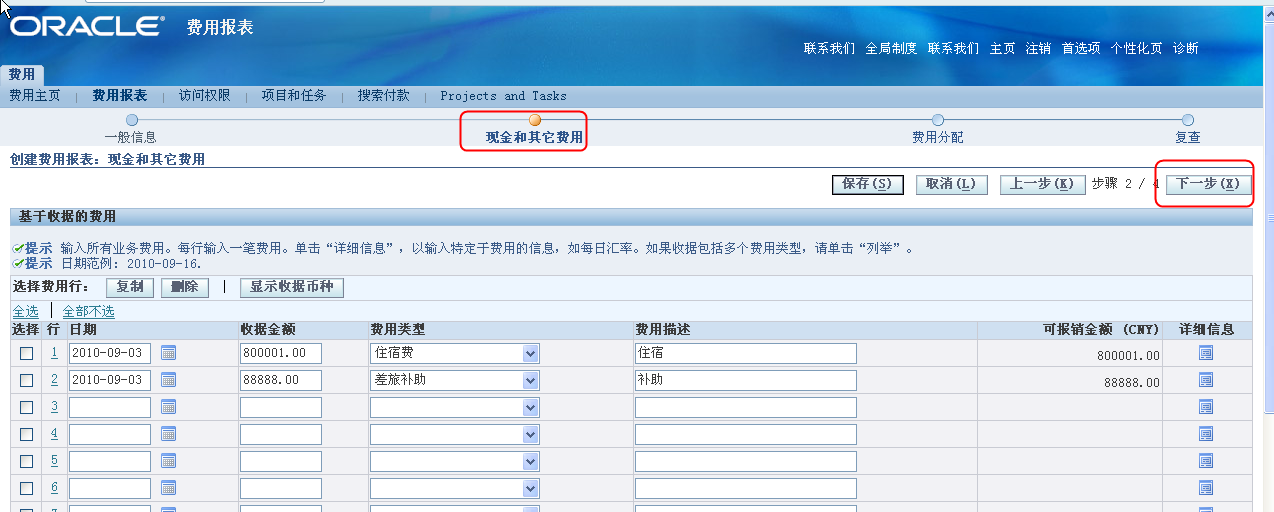Open 详细信息 icon for row 5
The image size is (1274, 512).
1205,461
